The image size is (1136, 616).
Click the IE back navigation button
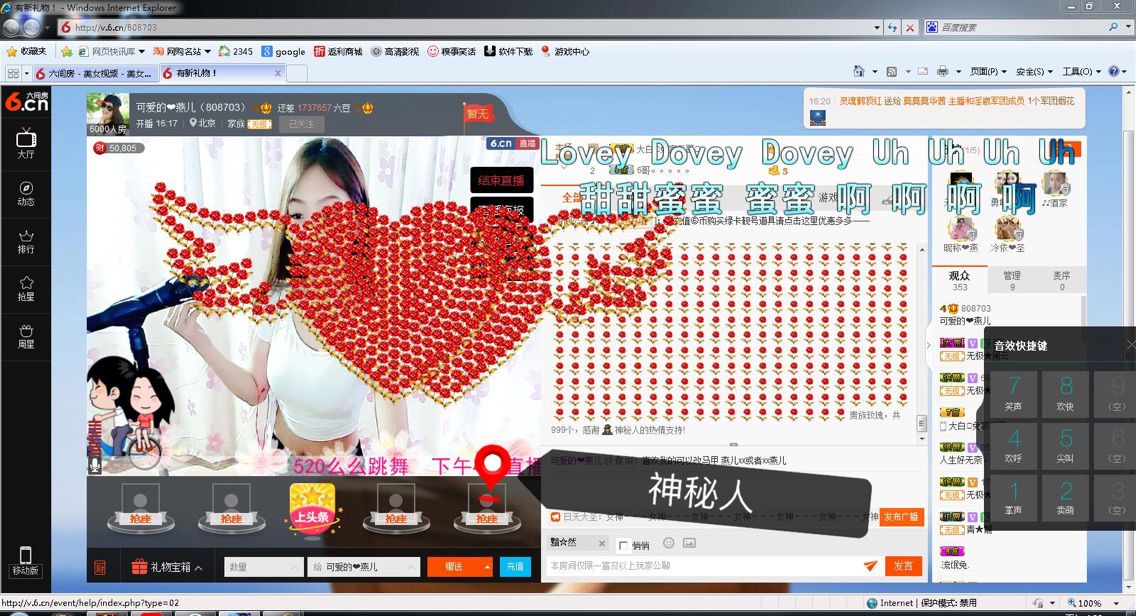point(12,27)
